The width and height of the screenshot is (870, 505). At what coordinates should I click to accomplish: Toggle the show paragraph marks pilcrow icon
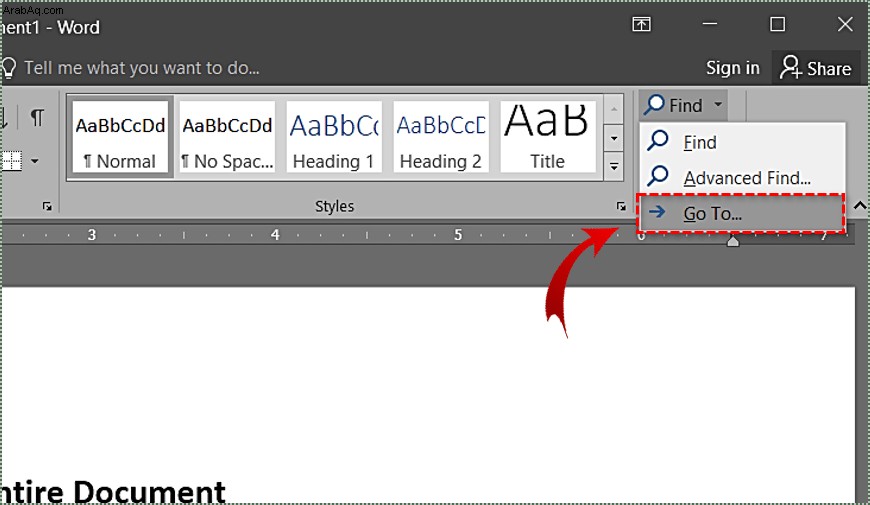pyautogui.click(x=37, y=118)
